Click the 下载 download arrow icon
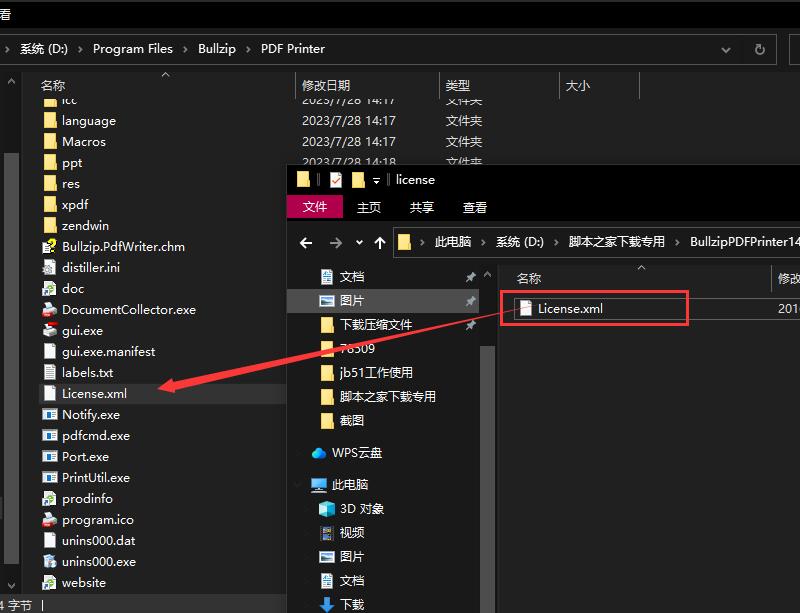The height and width of the screenshot is (613, 800). (x=327, y=604)
